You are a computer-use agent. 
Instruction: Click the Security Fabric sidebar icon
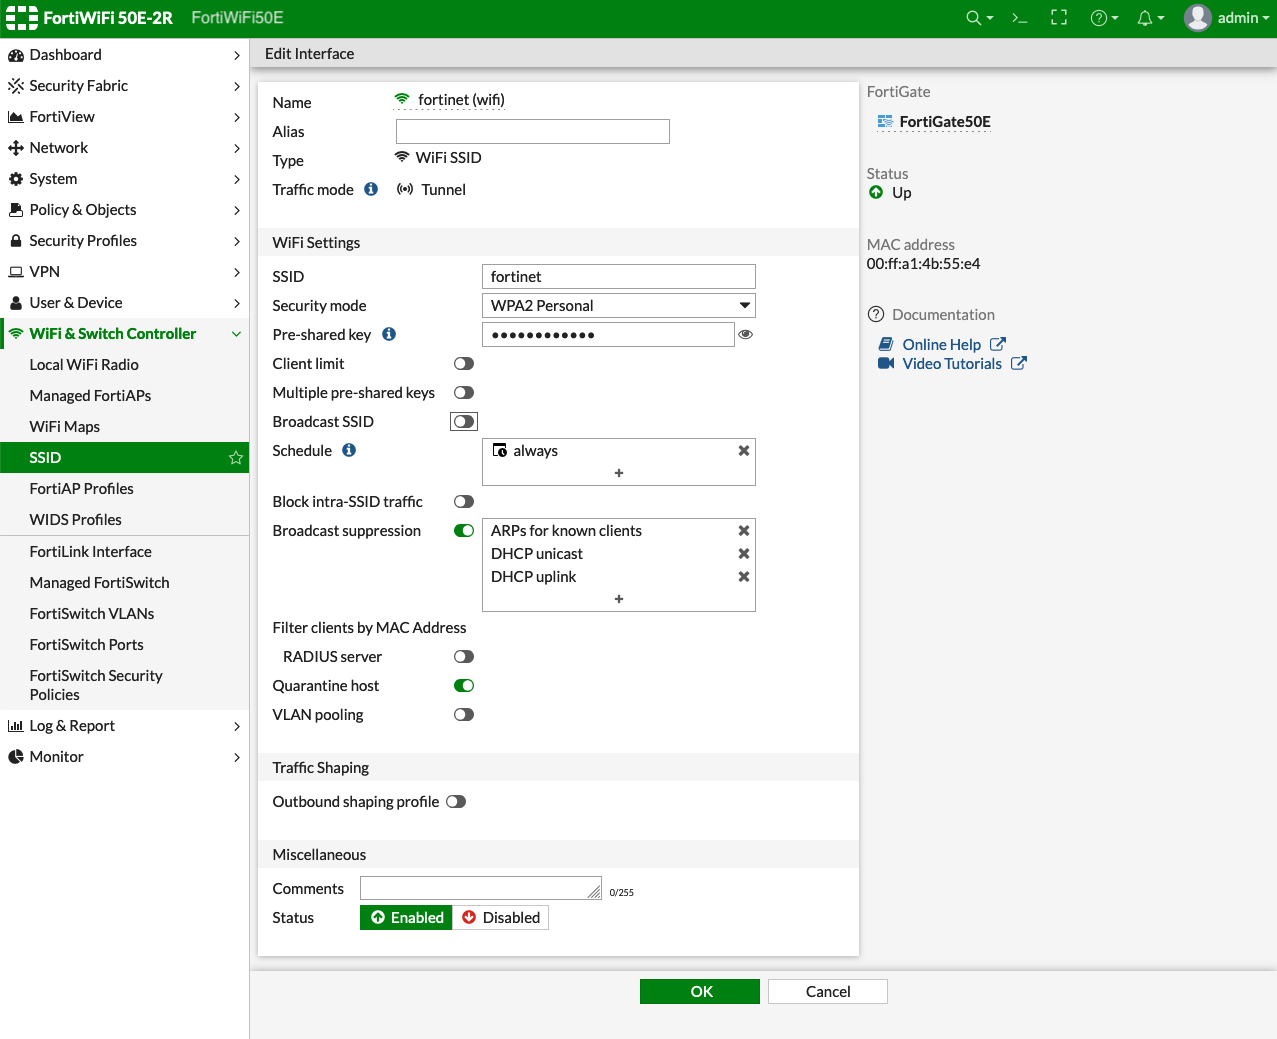[16, 86]
